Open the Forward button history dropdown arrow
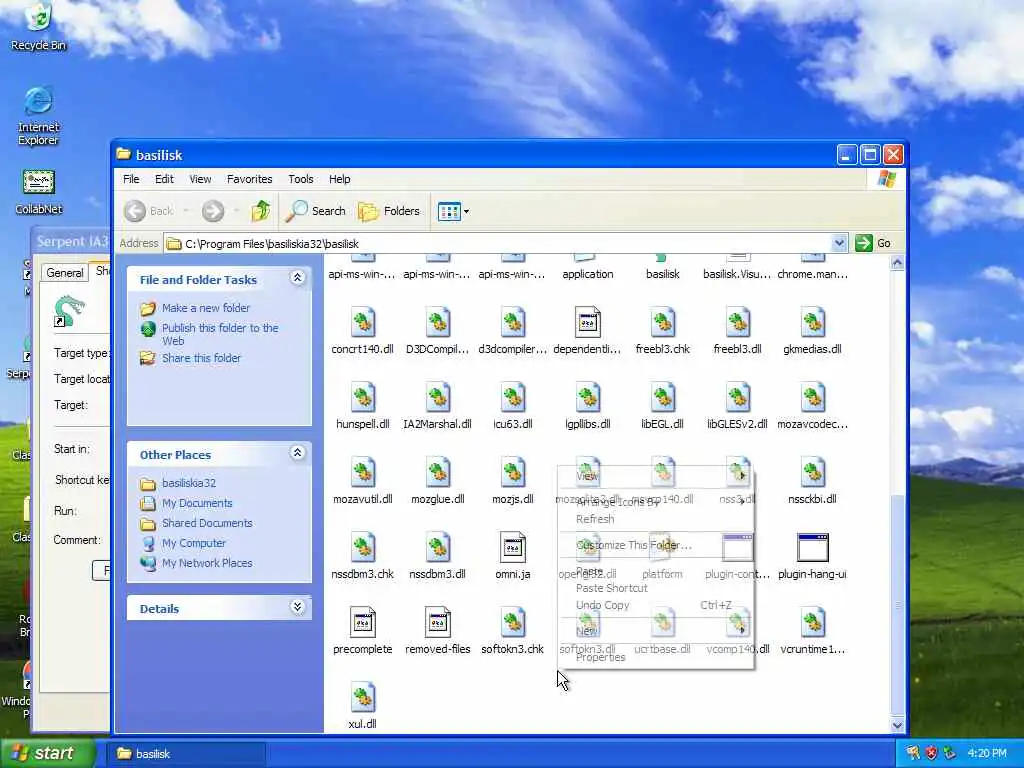Image resolution: width=1024 pixels, height=768 pixels. click(236, 211)
